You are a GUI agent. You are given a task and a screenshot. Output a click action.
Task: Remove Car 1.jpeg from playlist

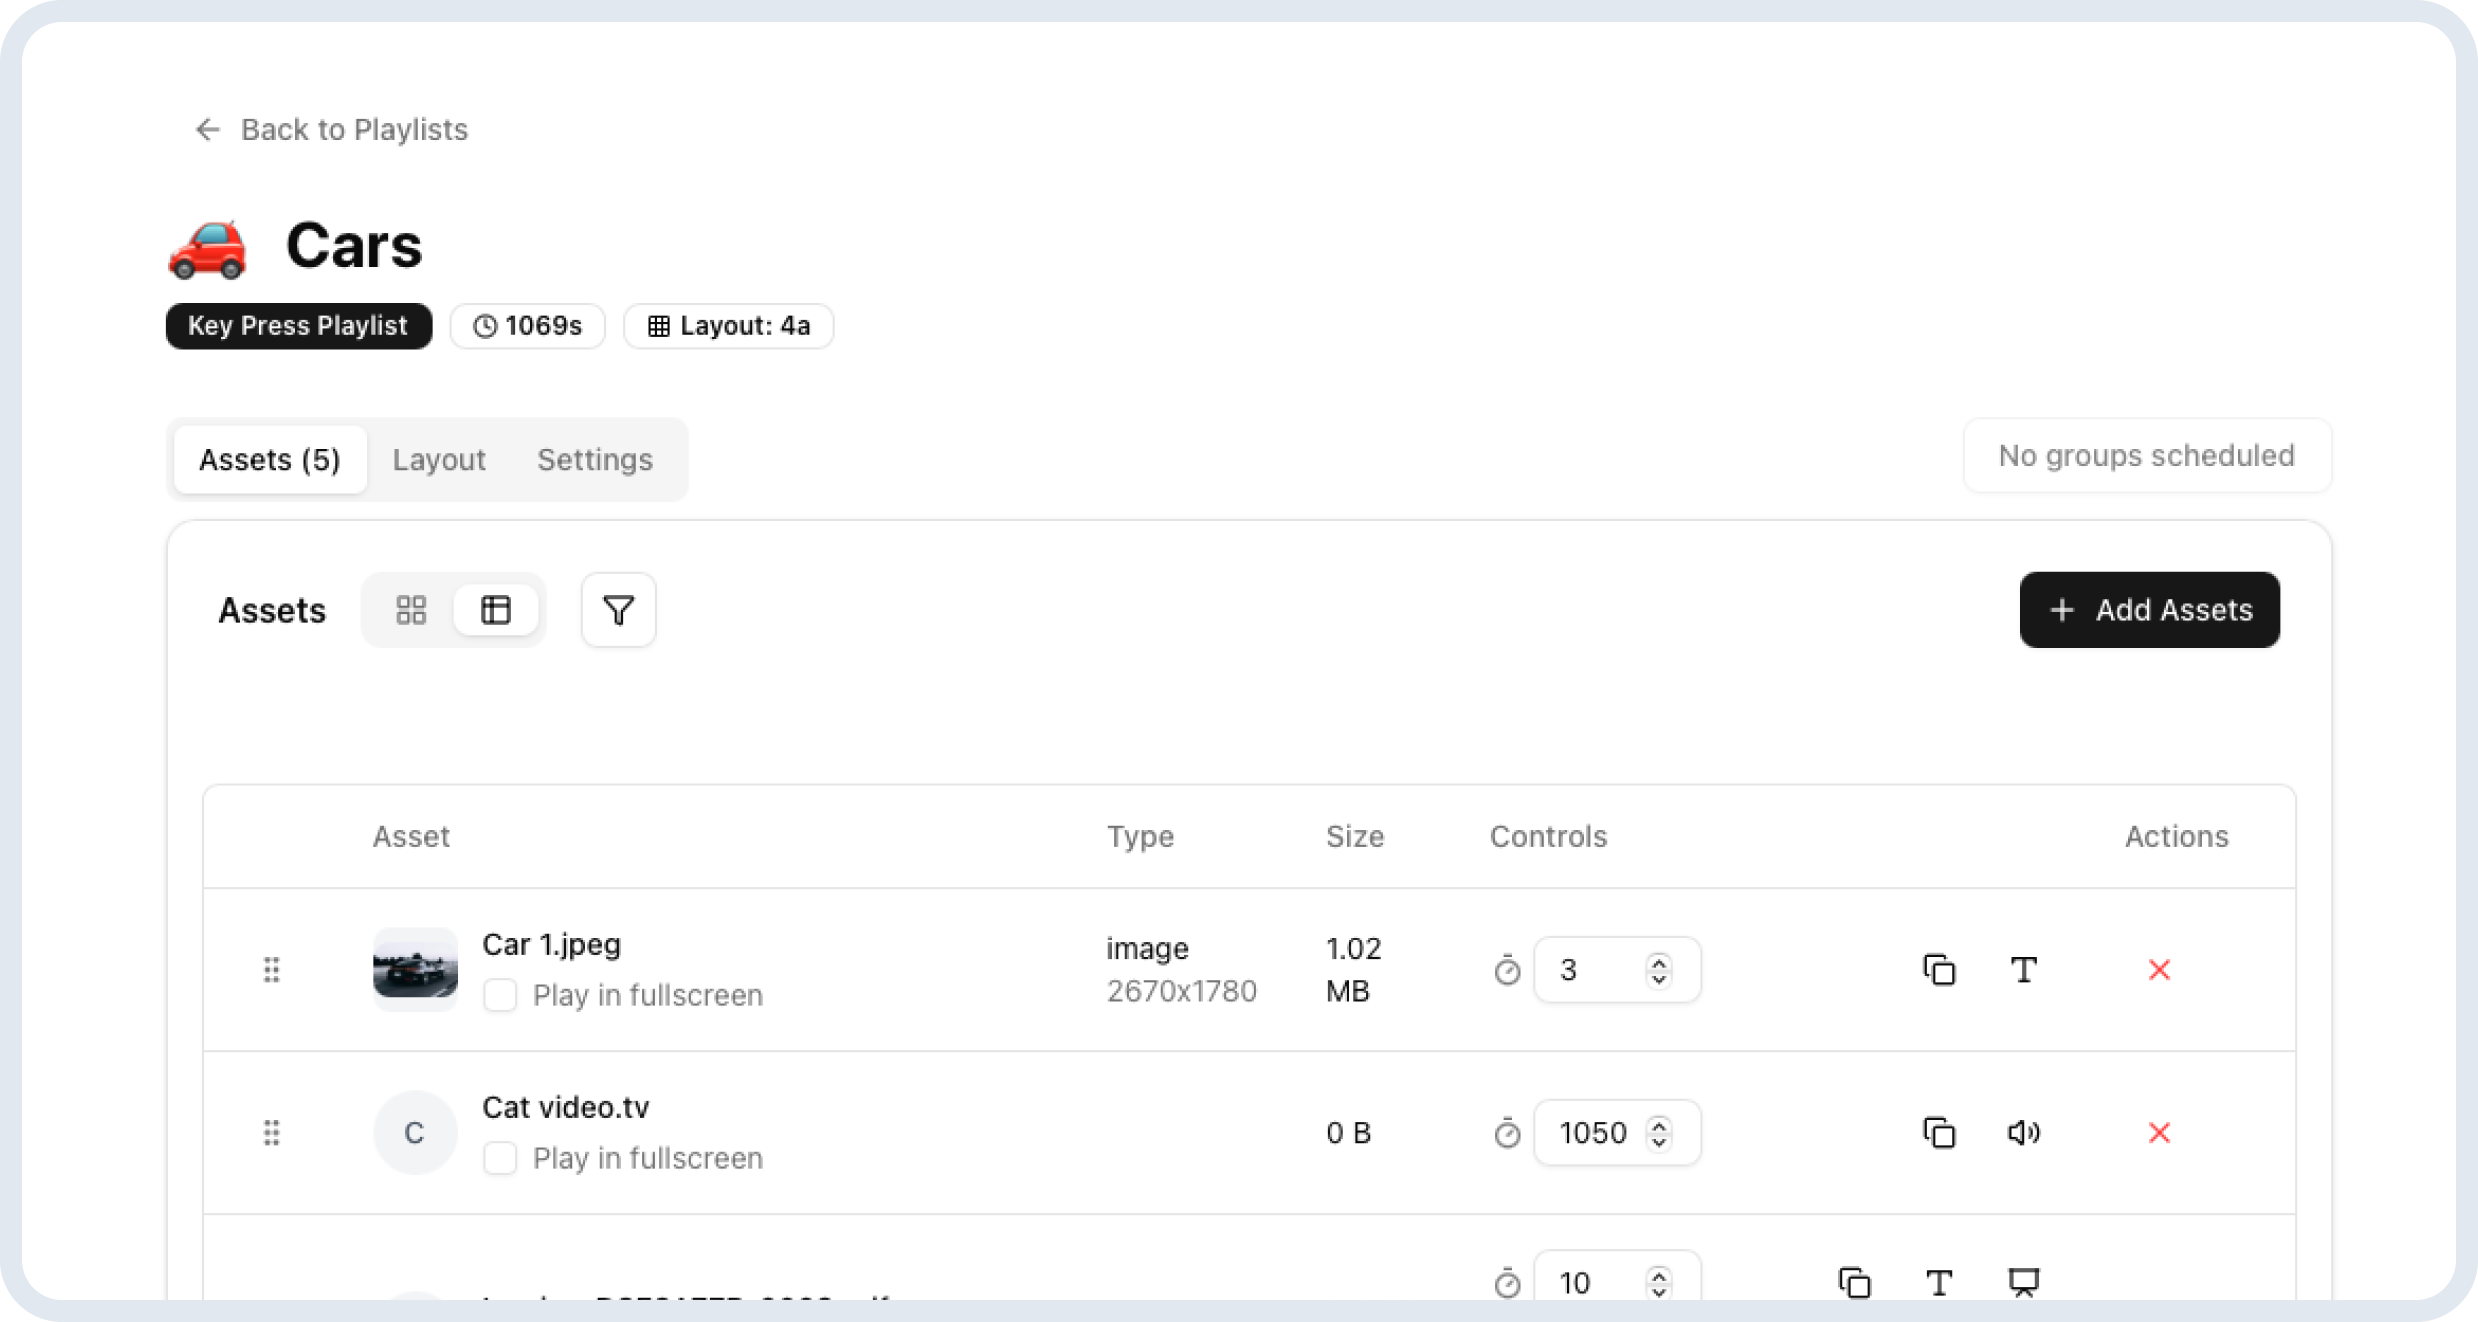(x=2159, y=970)
